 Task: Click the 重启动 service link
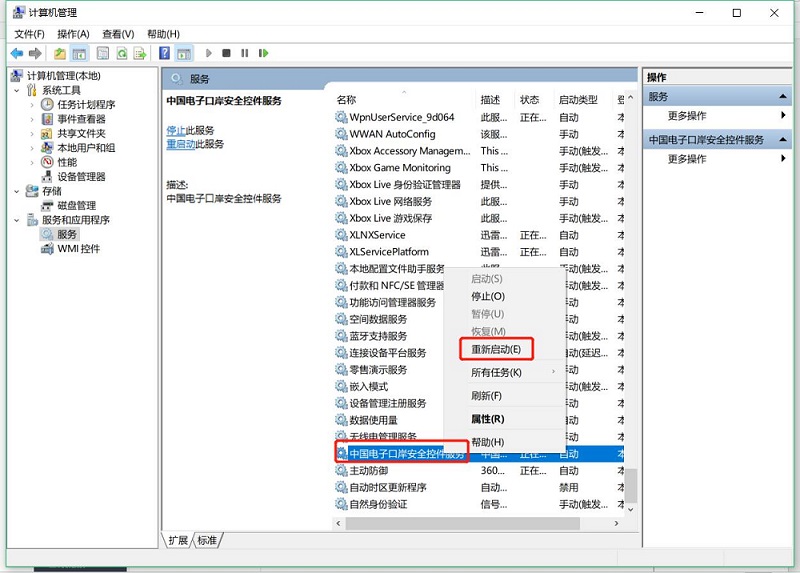pyautogui.click(x=180, y=144)
